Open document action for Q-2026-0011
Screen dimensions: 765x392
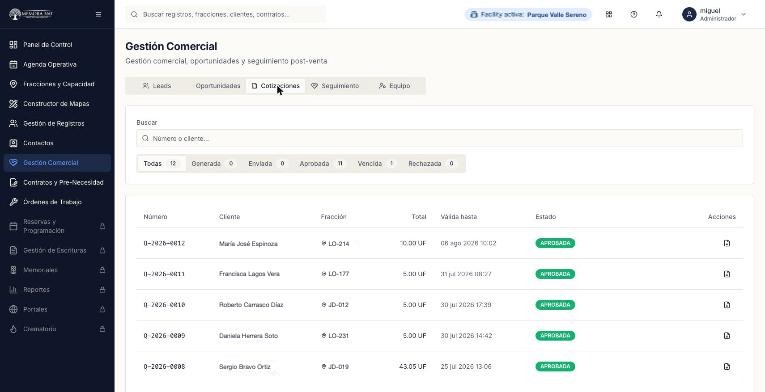click(727, 274)
